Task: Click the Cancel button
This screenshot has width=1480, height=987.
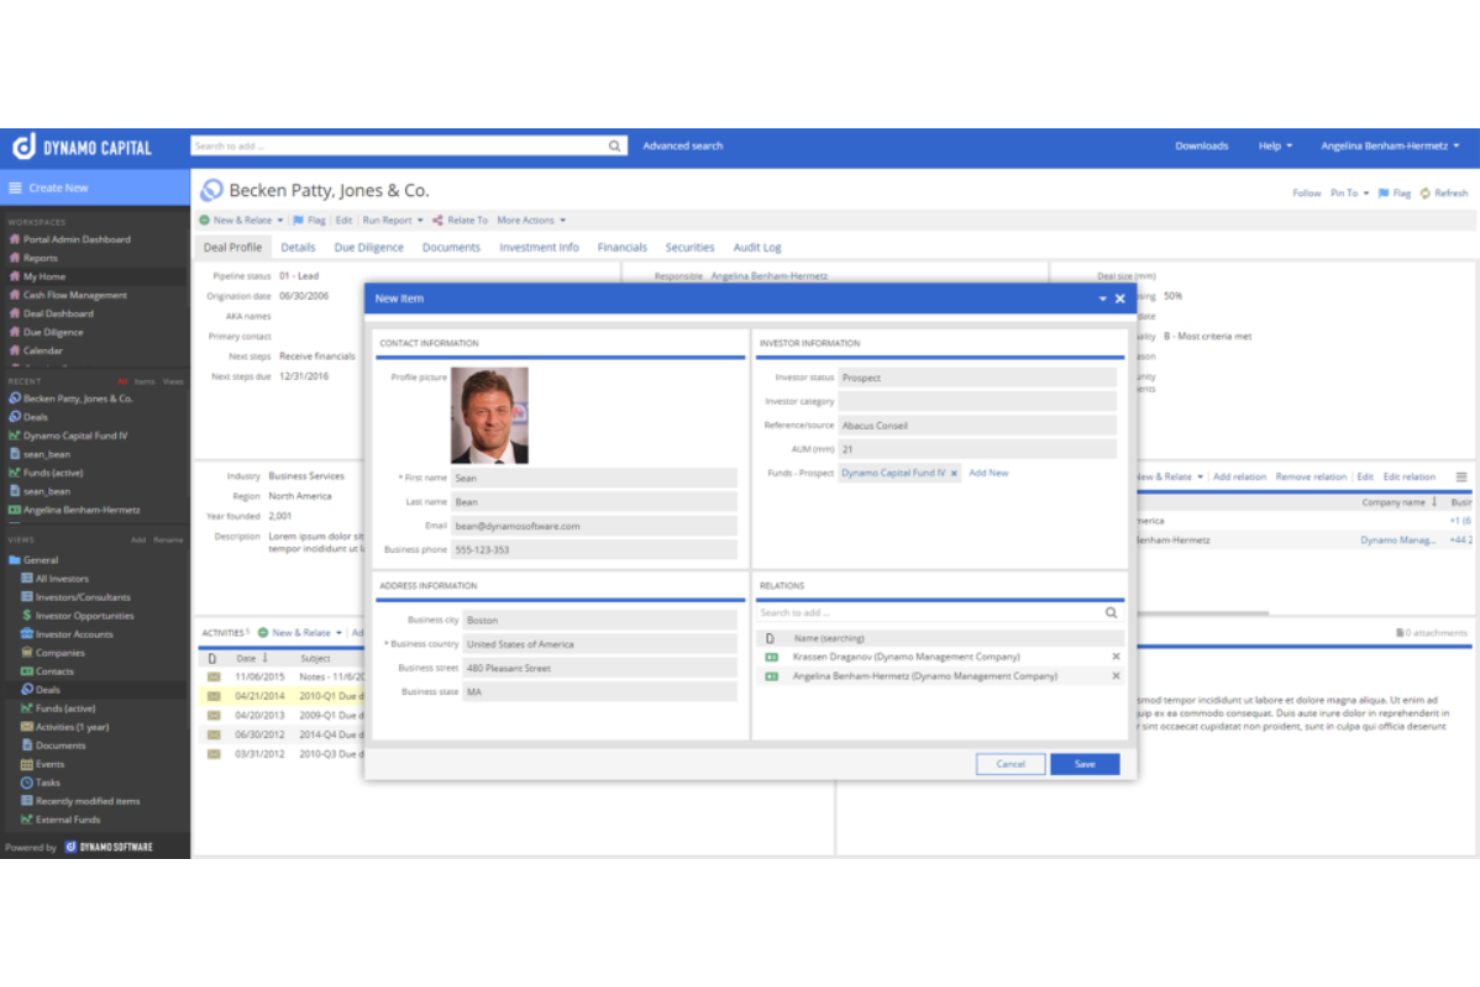Action: (1011, 764)
